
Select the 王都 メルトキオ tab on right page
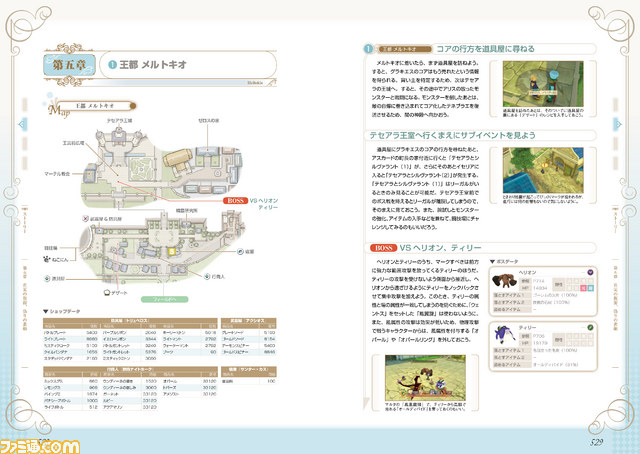pos(403,49)
